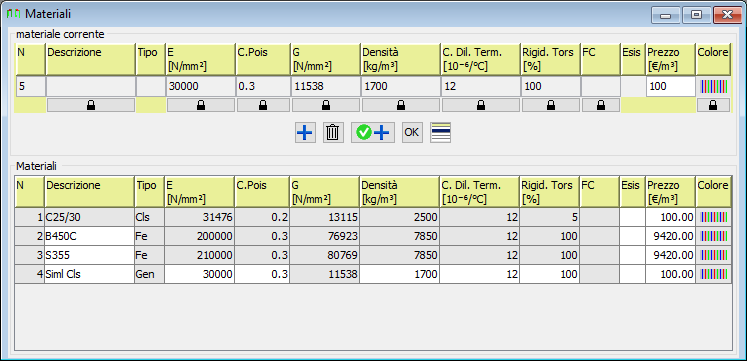Click the E value 200000

200,236
